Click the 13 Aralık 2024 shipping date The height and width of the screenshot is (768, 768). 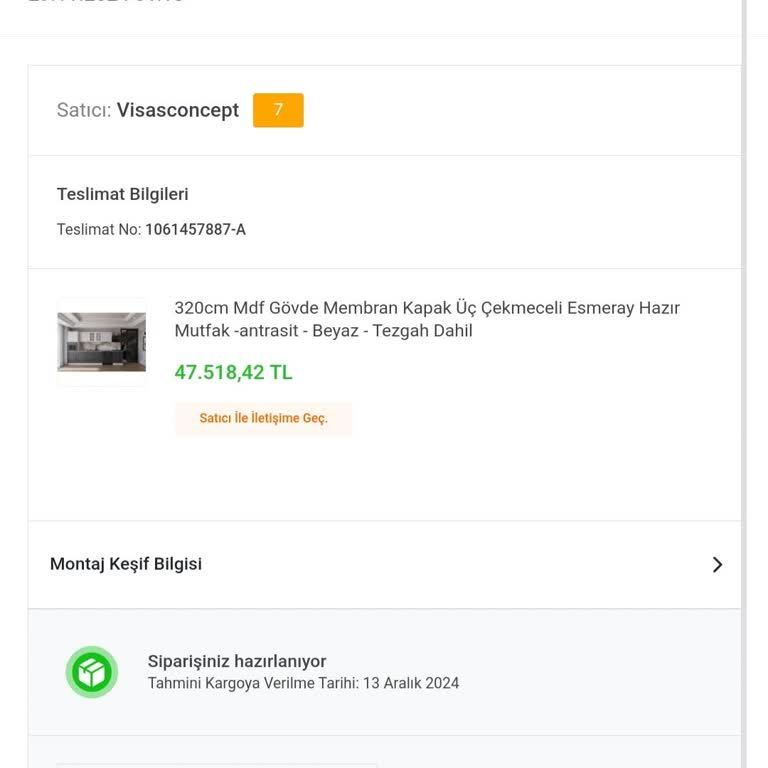(411, 684)
